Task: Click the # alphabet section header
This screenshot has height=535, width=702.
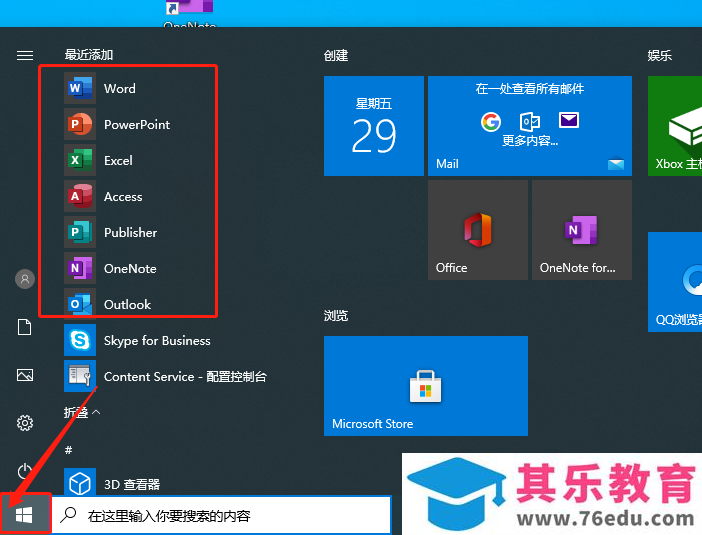Action: pos(68,449)
